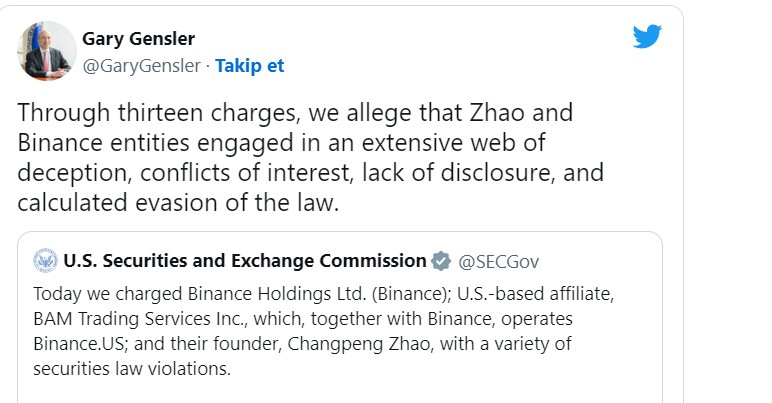The height and width of the screenshot is (403, 772).
Task: Click the Twitter bird logo
Action: click(647, 38)
